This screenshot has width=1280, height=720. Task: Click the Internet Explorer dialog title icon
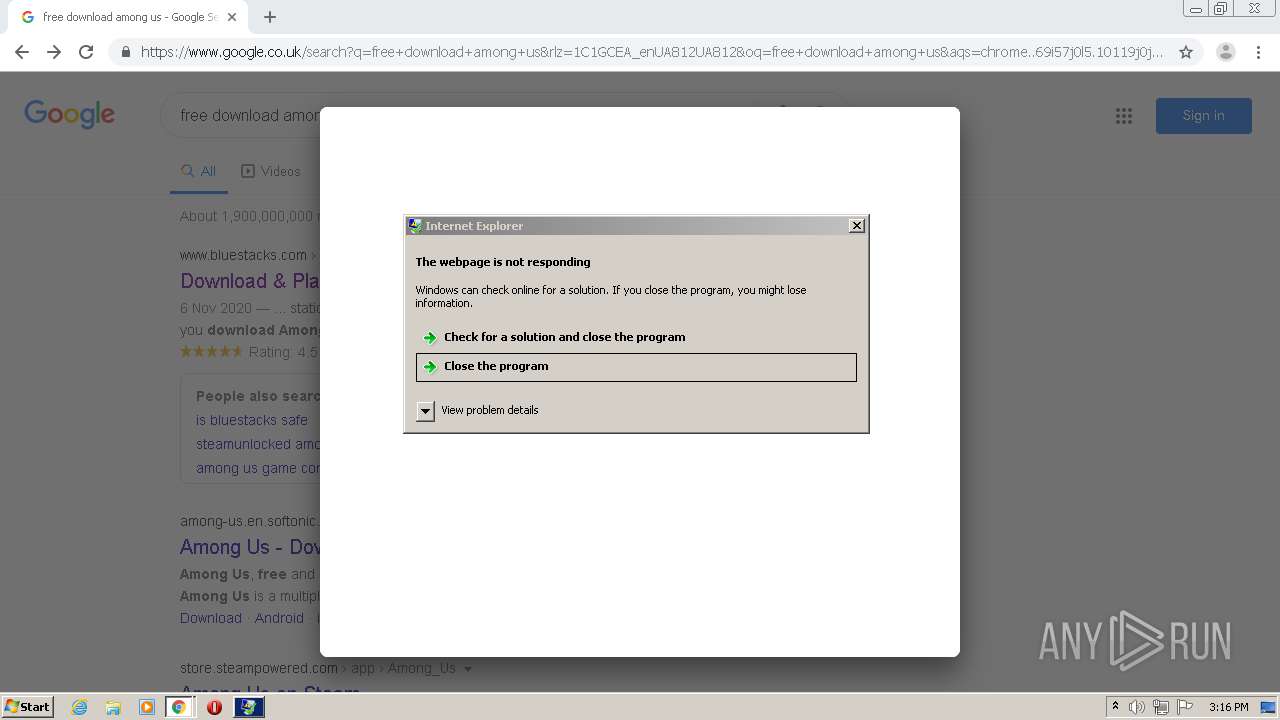click(415, 226)
